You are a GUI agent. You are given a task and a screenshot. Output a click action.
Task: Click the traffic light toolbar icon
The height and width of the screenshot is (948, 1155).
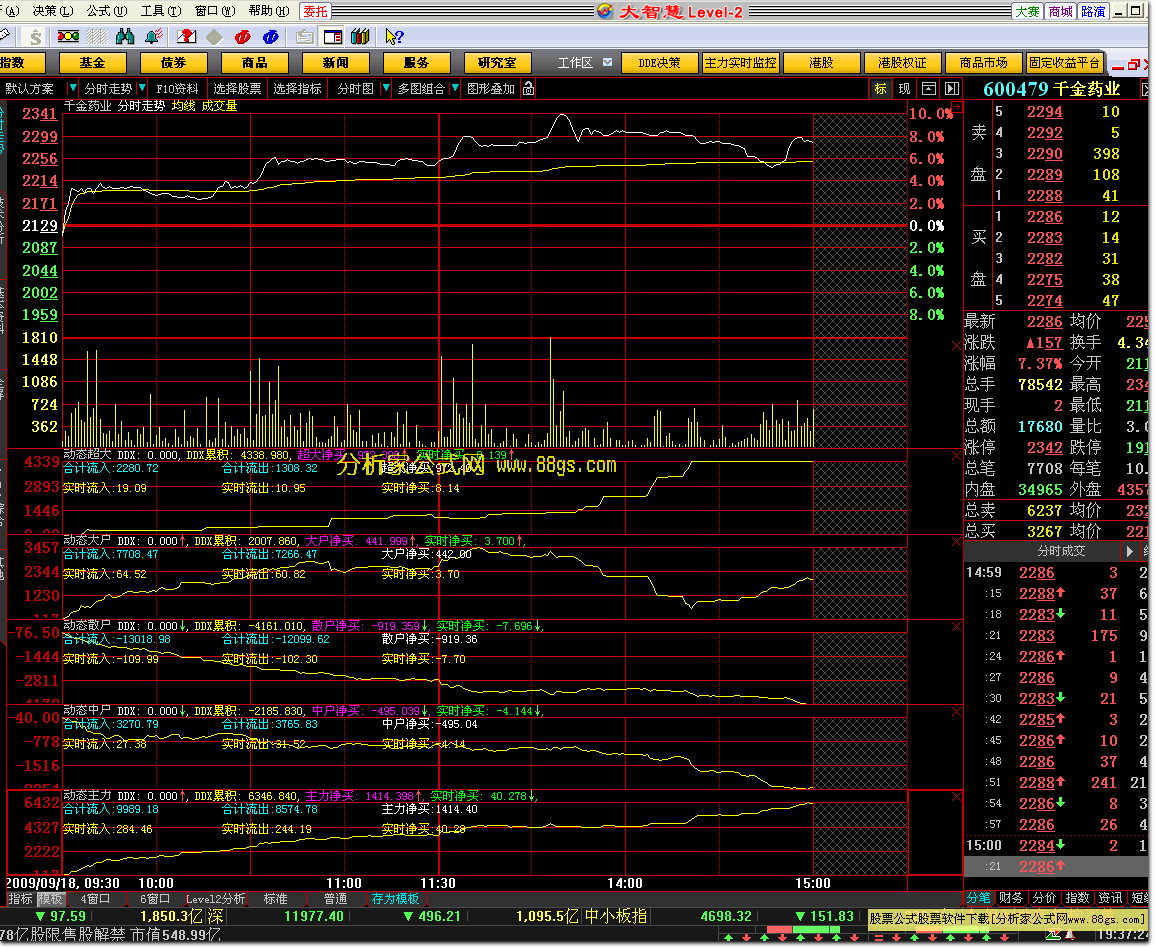click(x=69, y=36)
